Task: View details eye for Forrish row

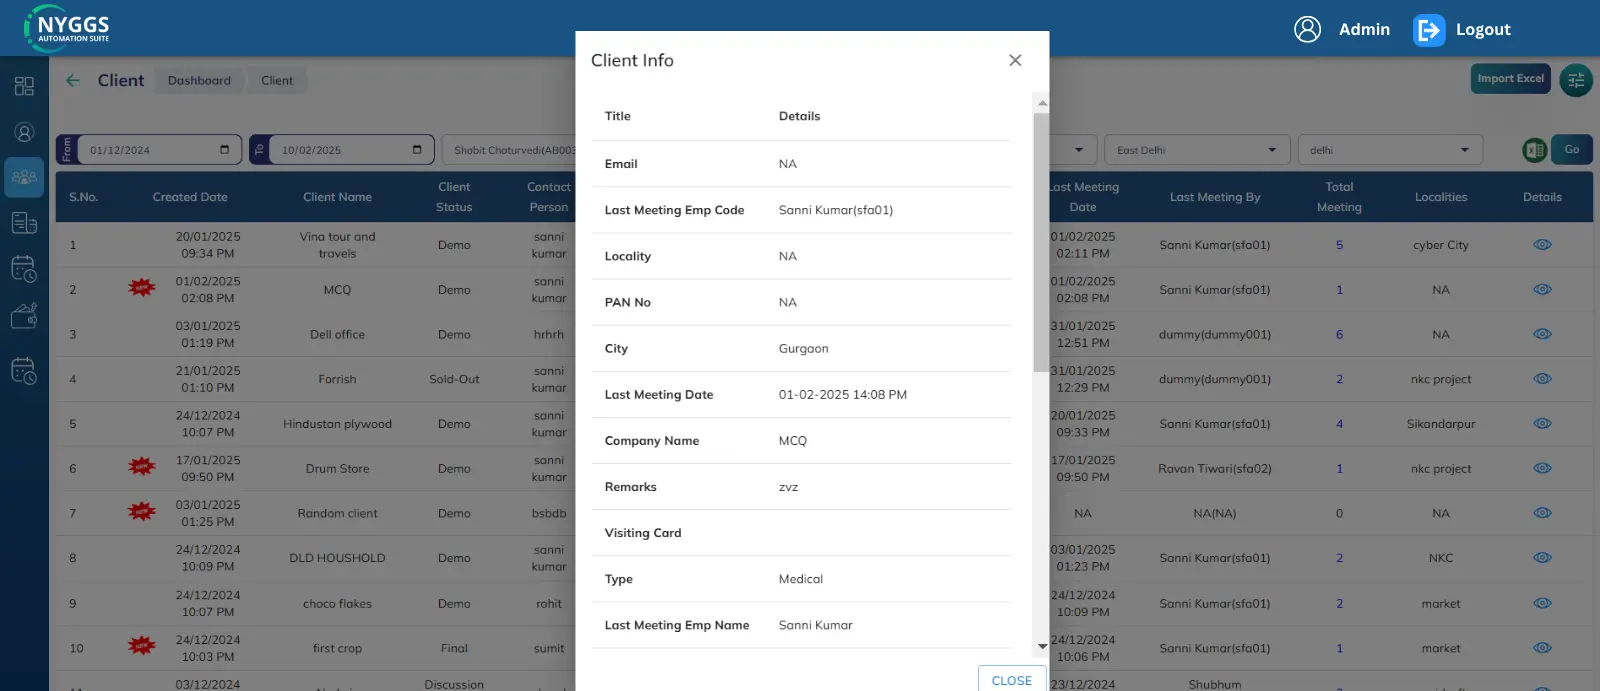Action: pos(1542,379)
